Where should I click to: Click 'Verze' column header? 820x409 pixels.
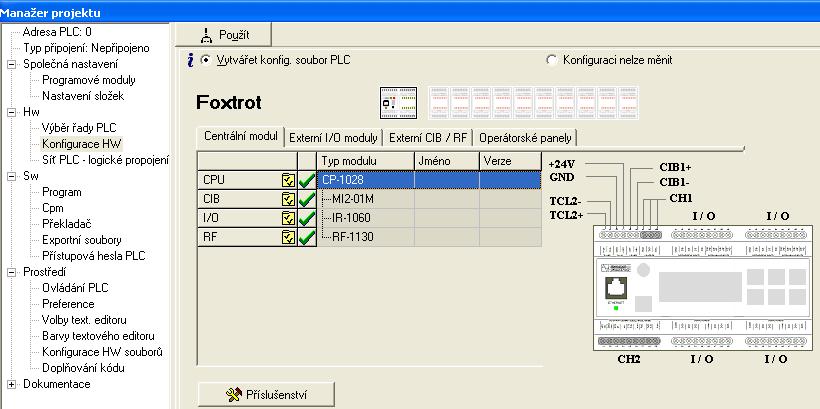click(x=510, y=161)
